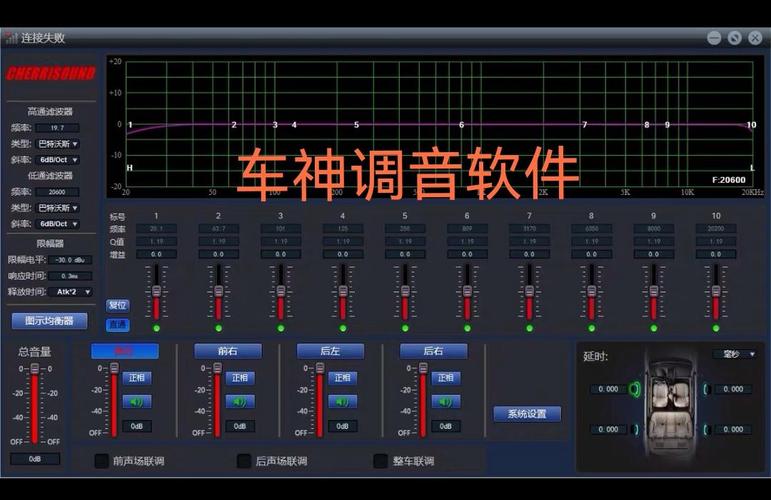The image size is (771, 500).
Task: Click the 限幅电平 -30.0 dBu field
Action: (70, 260)
